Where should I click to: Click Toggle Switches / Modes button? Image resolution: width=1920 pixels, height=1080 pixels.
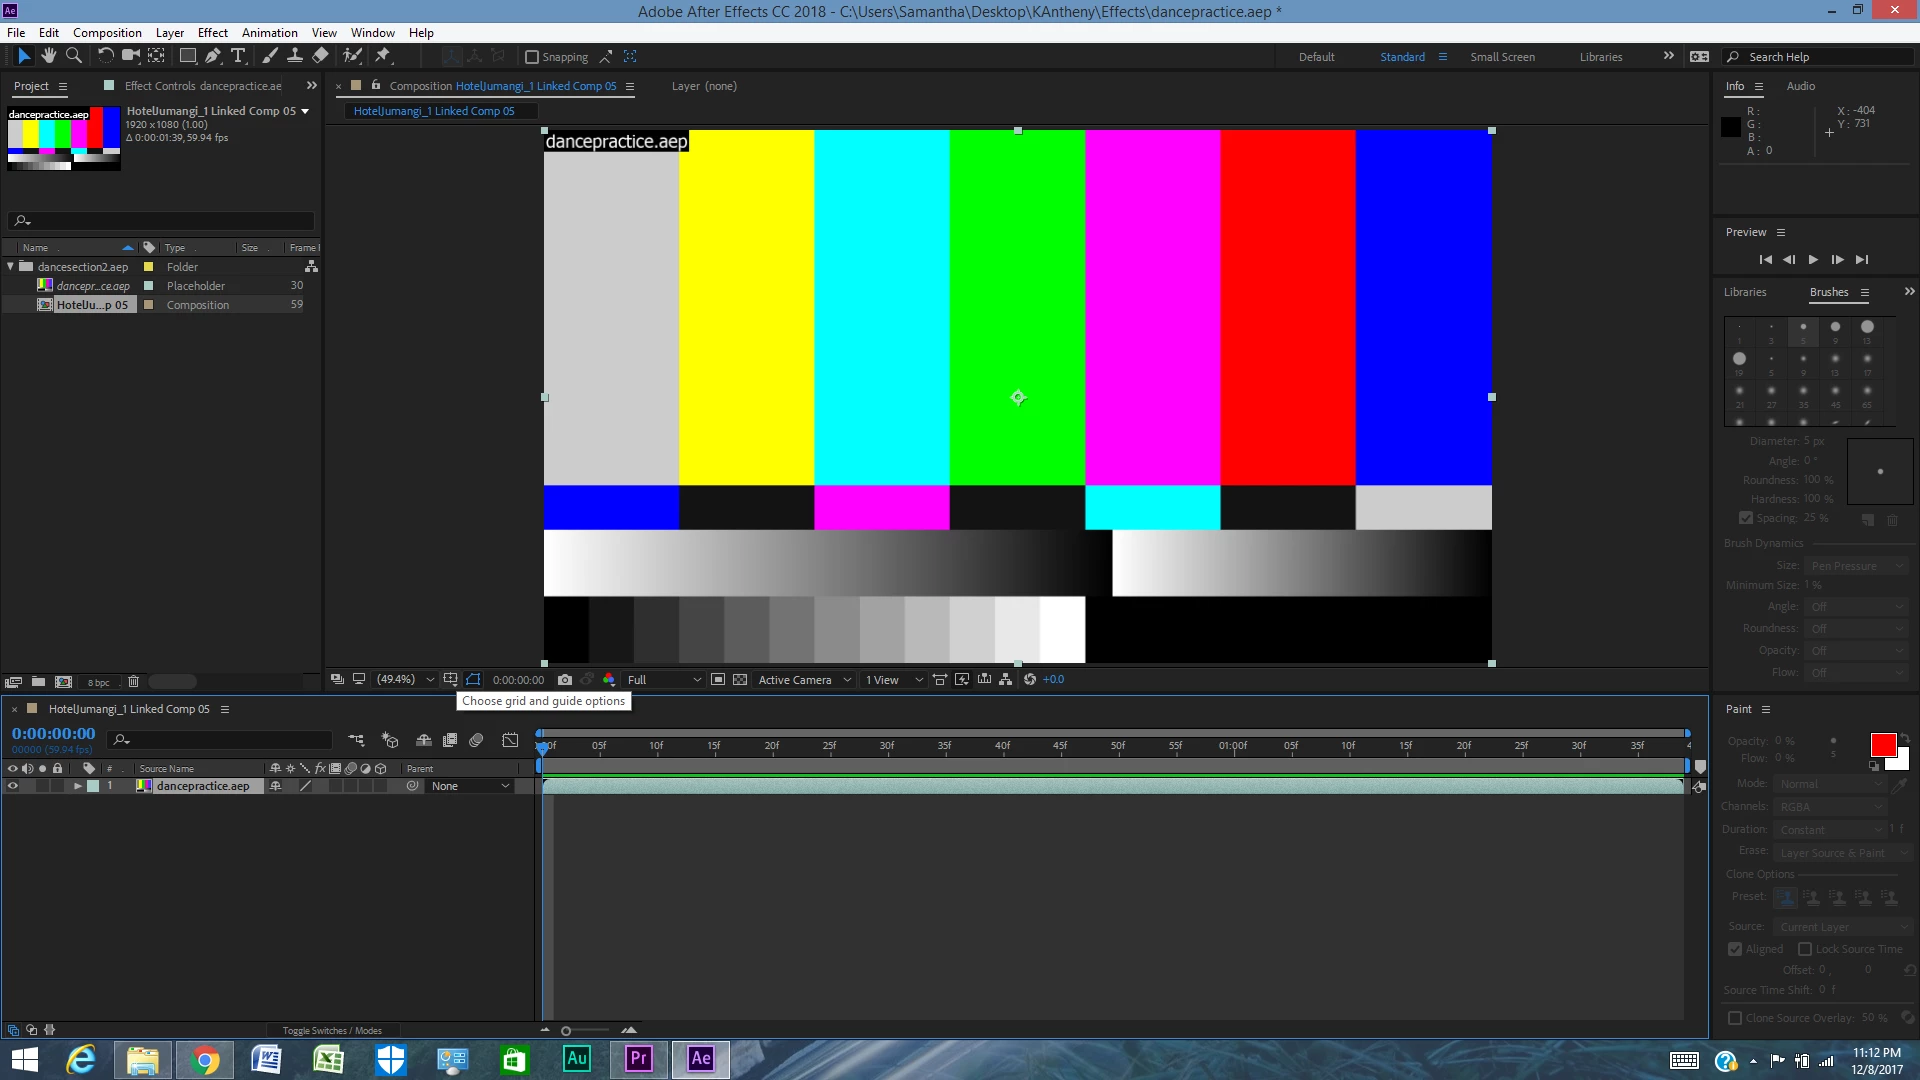point(332,1030)
